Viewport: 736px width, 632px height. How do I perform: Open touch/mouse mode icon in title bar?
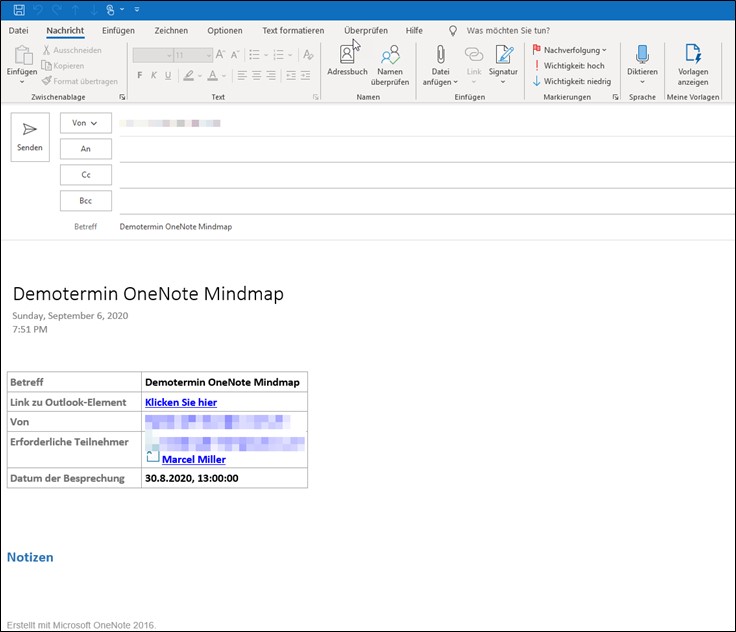[111, 9]
